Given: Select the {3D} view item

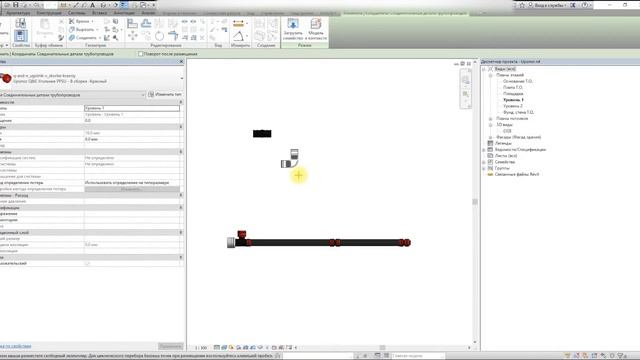Looking at the screenshot, I should [x=507, y=131].
